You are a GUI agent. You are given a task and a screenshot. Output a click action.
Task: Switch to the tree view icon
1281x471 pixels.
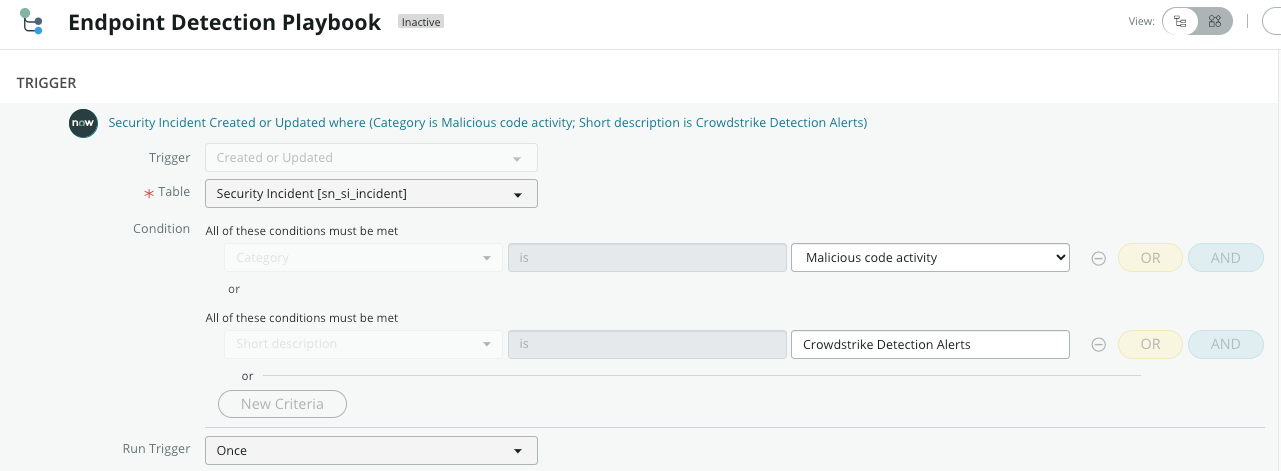tap(1181, 21)
